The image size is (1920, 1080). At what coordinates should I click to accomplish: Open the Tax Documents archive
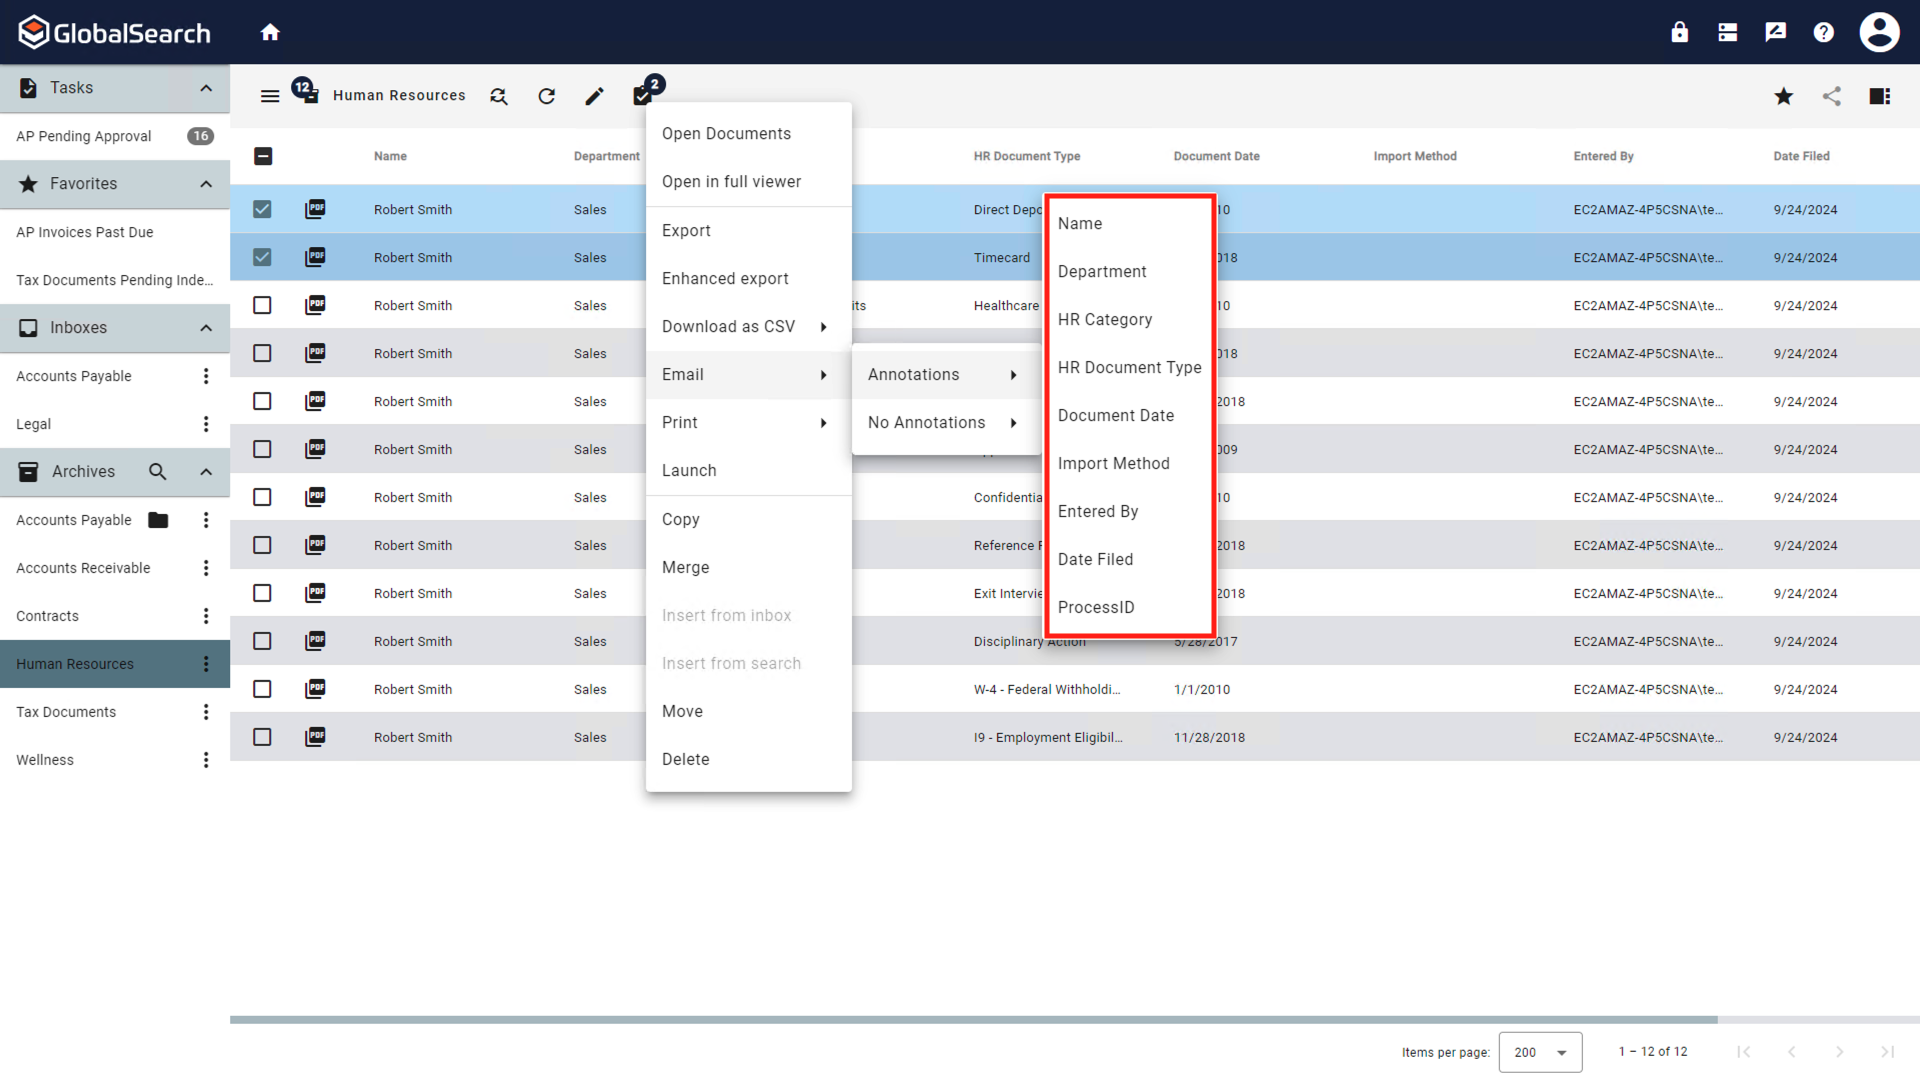(65, 711)
